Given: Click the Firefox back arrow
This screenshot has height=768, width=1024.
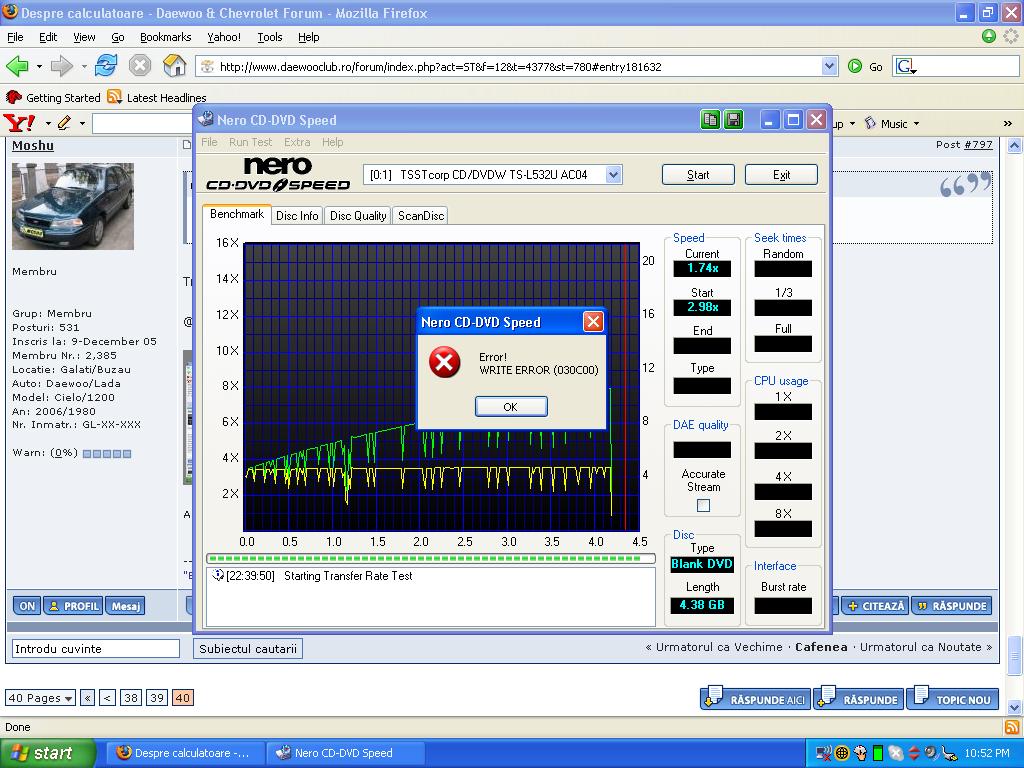Looking at the screenshot, I should [x=17, y=66].
